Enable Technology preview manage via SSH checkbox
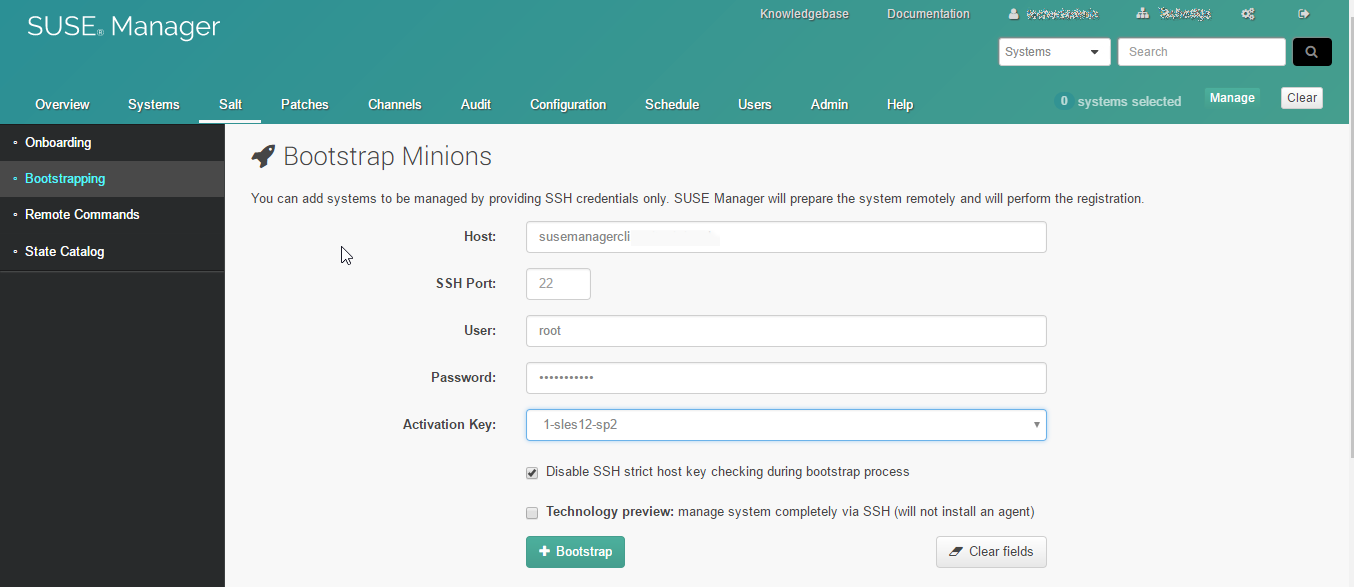Viewport: 1354px width, 587px height. pyautogui.click(x=532, y=513)
